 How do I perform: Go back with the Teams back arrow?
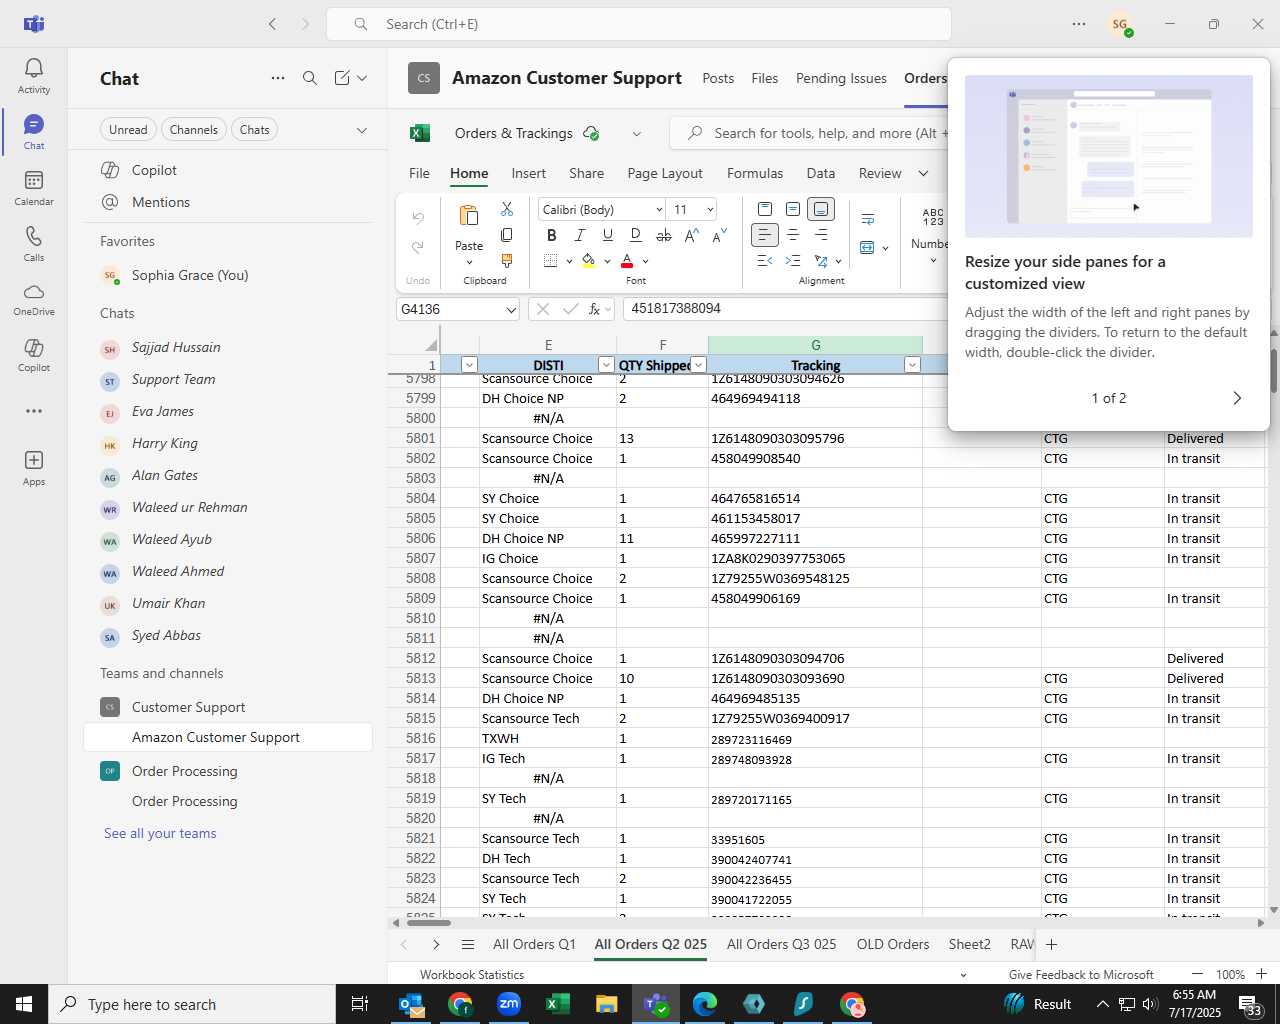(x=272, y=24)
